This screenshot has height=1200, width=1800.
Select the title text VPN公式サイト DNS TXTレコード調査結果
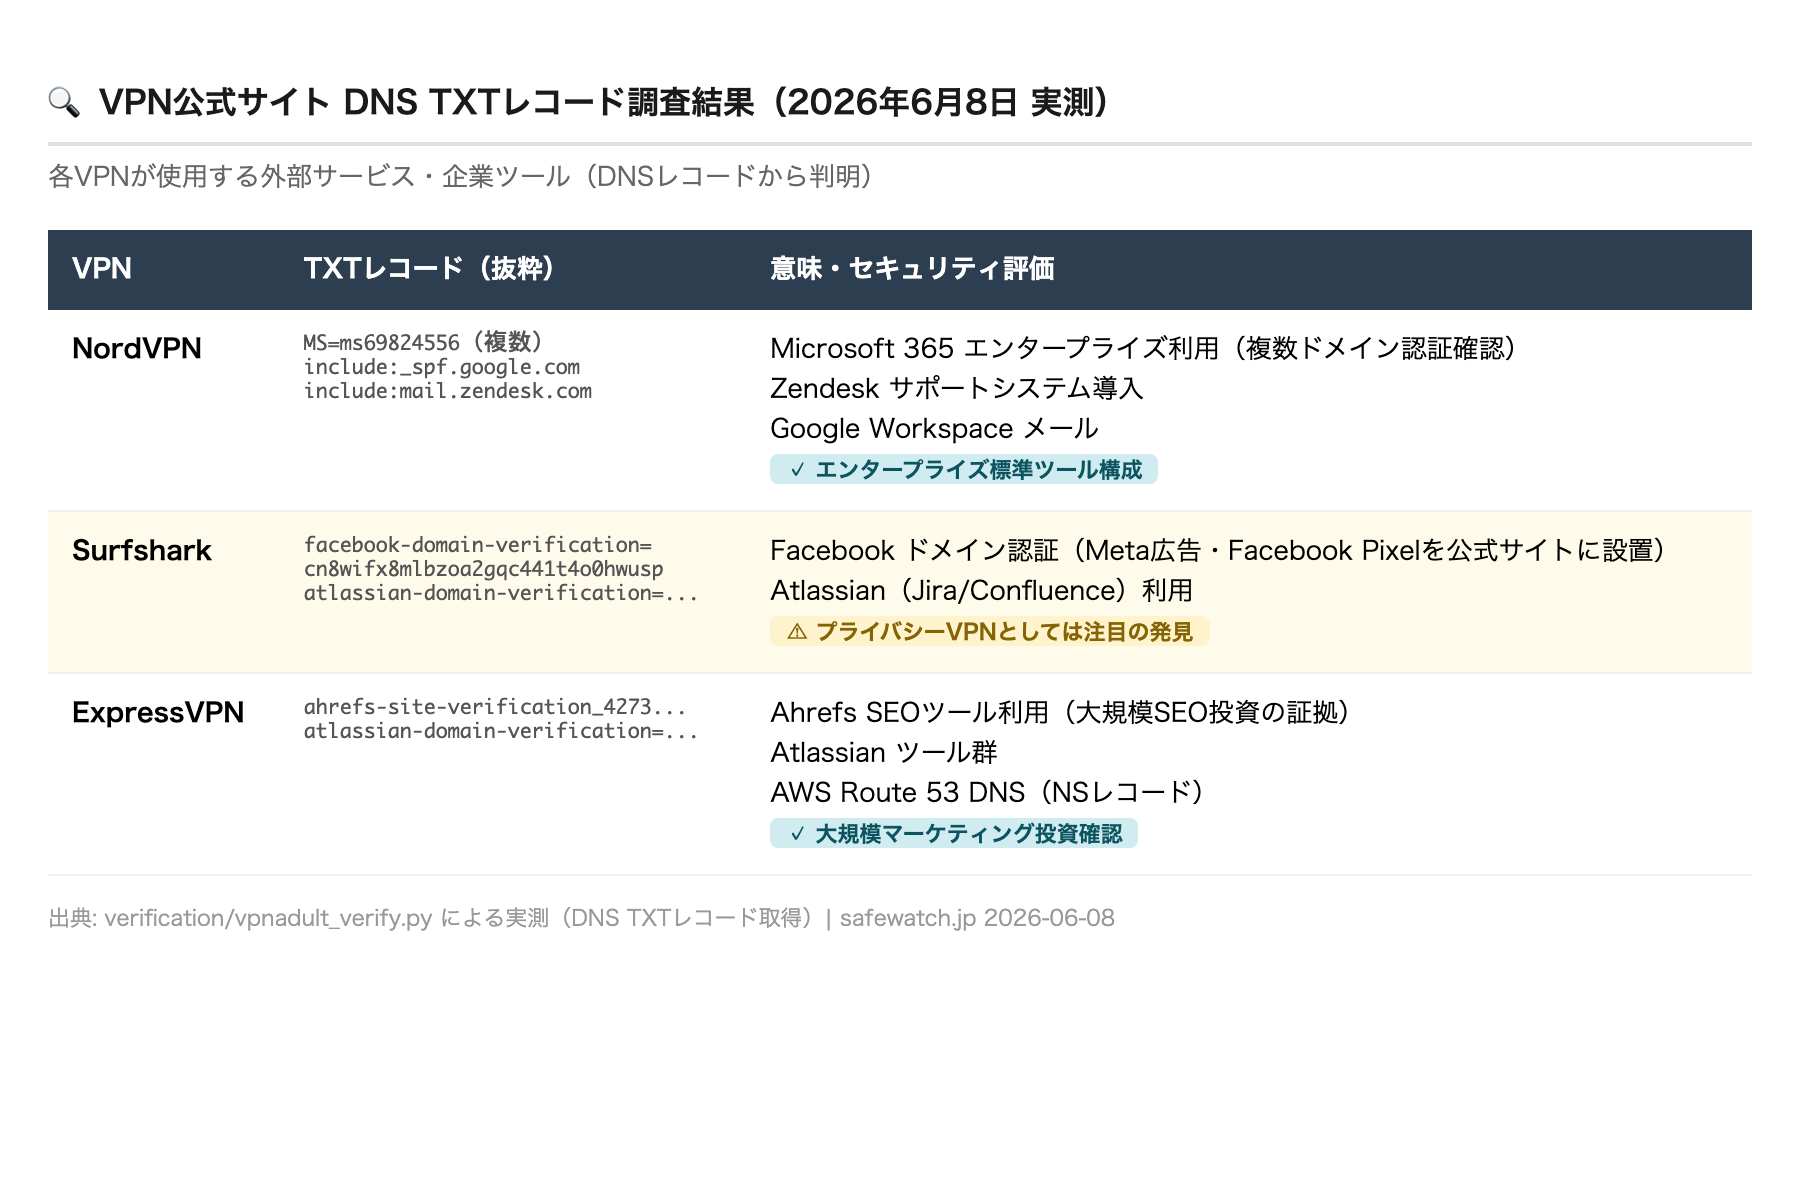[427, 102]
